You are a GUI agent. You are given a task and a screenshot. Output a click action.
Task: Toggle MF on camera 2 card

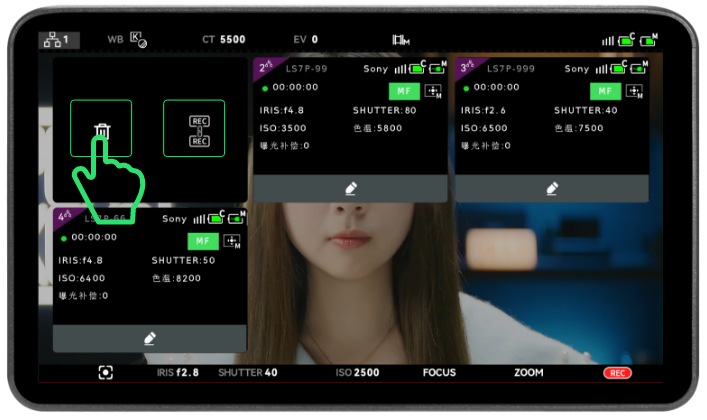coord(403,91)
